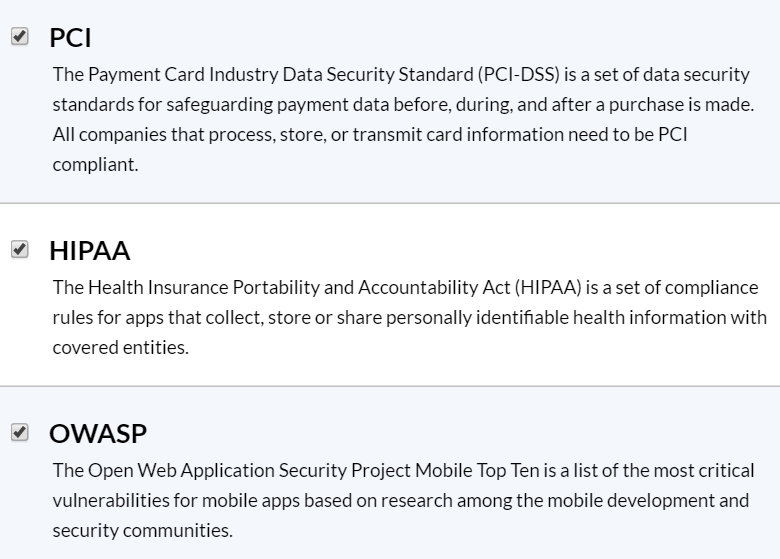
Task: Uncheck the PCI compliance checkbox
Action: [x=19, y=36]
